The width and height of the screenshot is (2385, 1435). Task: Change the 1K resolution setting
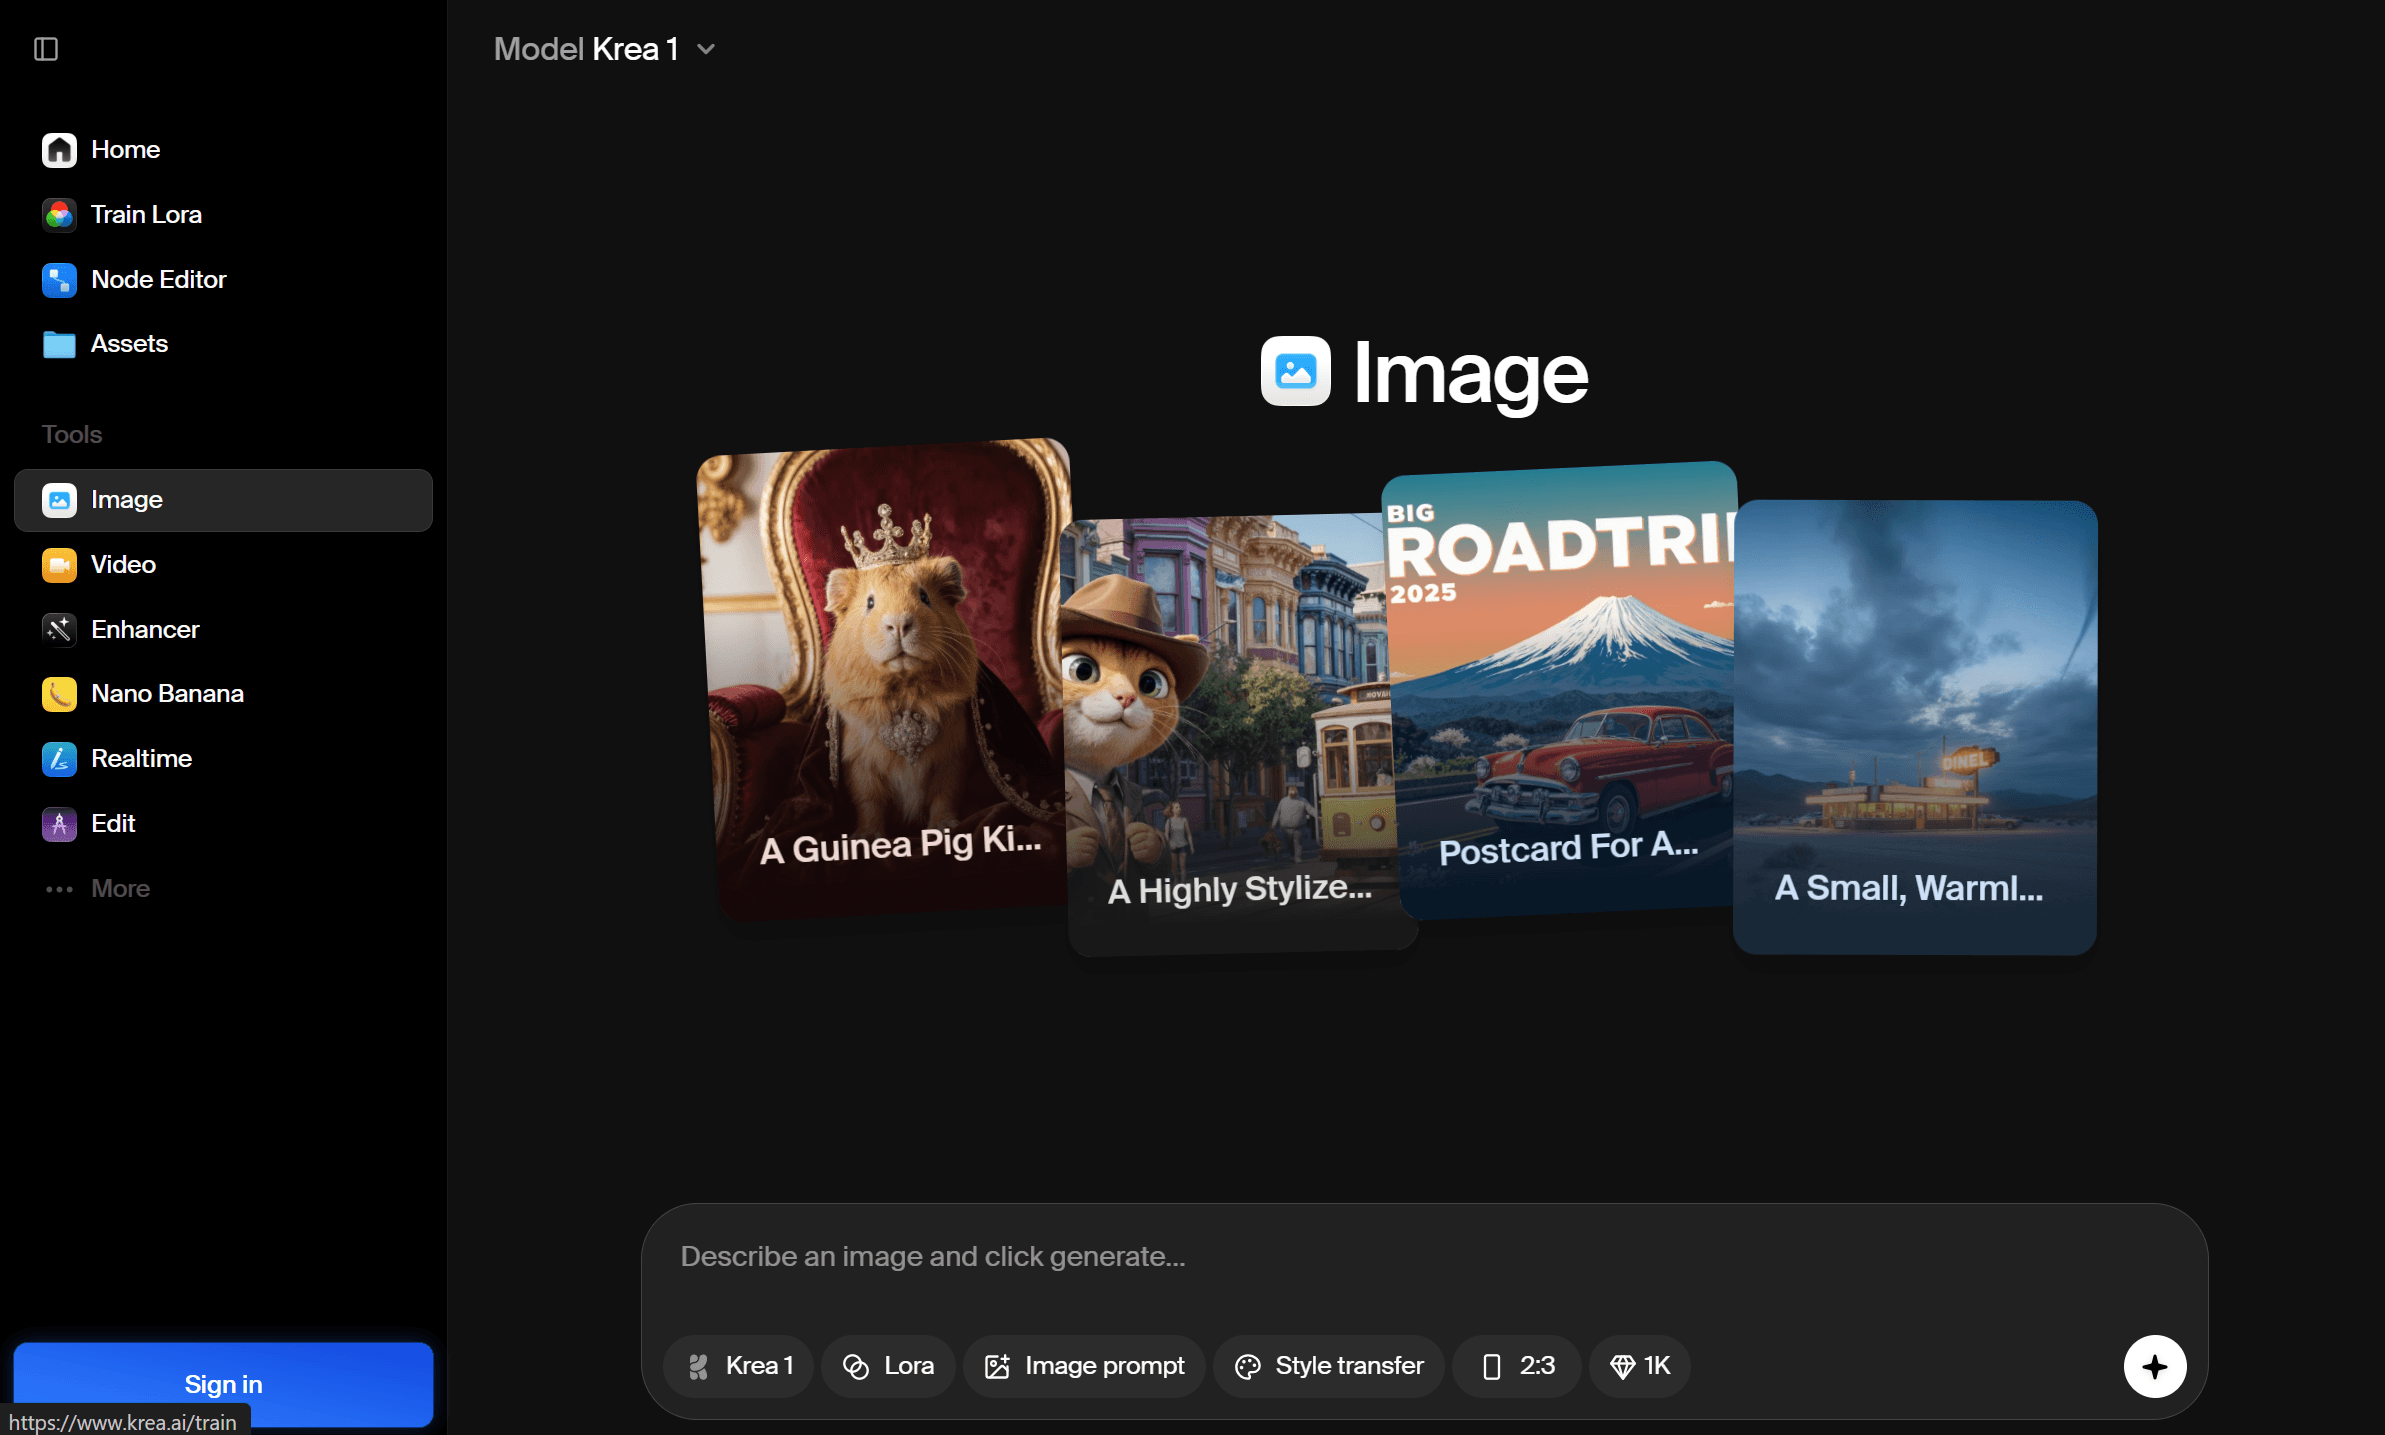[1640, 1366]
